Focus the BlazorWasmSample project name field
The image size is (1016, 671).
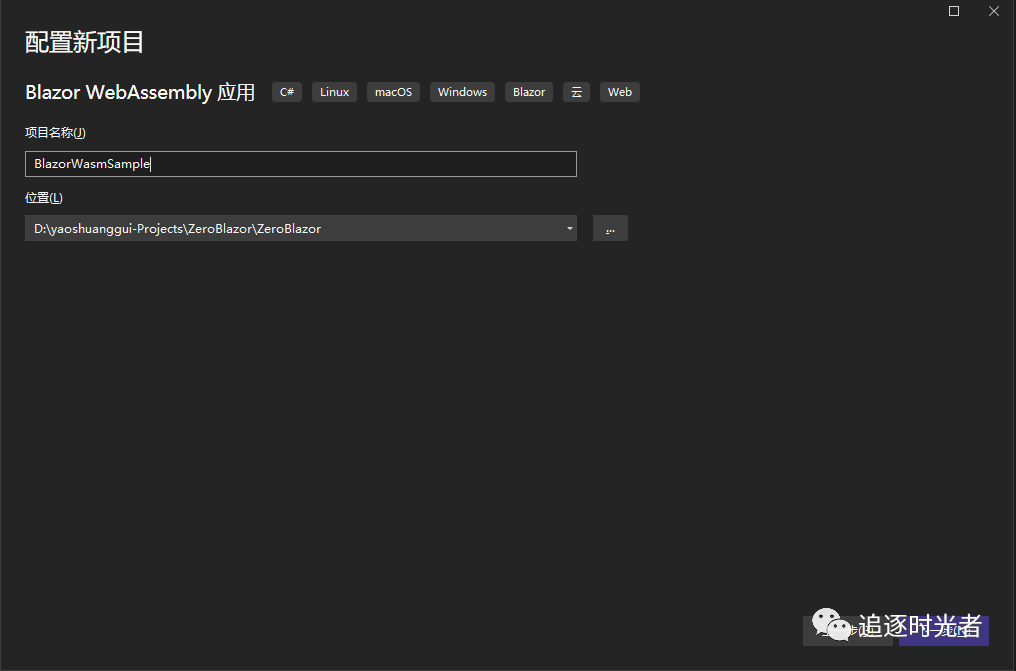300,164
